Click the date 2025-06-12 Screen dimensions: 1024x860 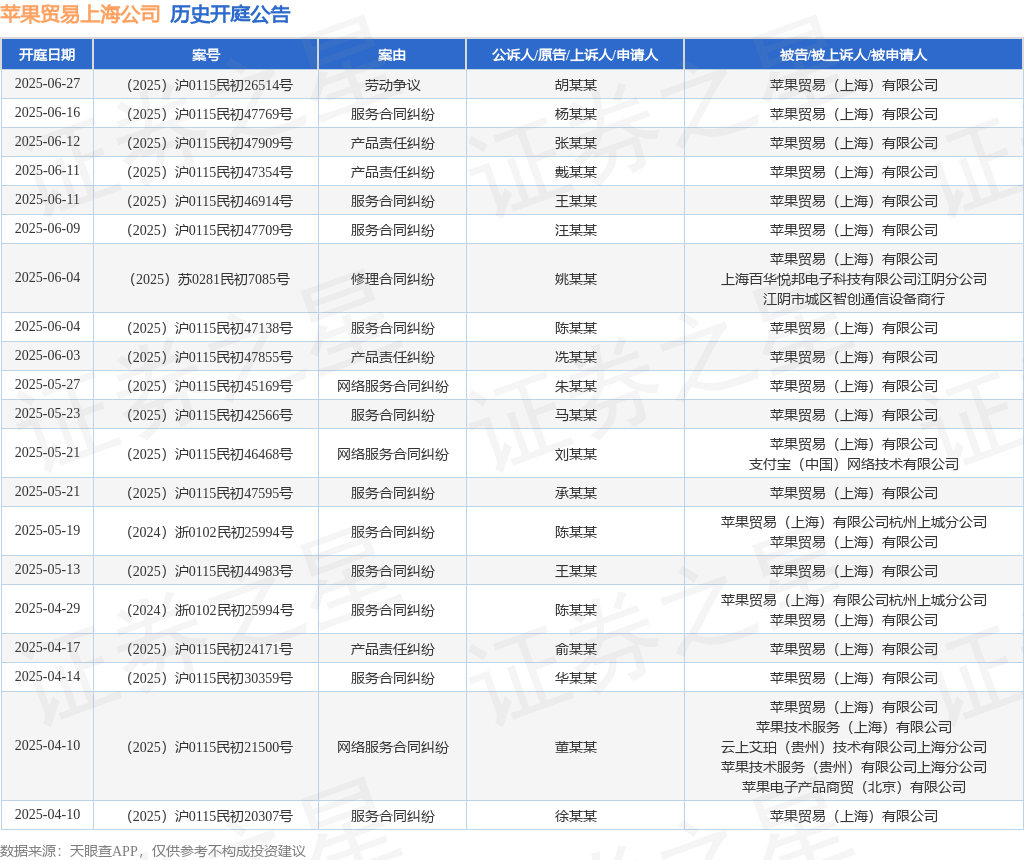pos(48,141)
